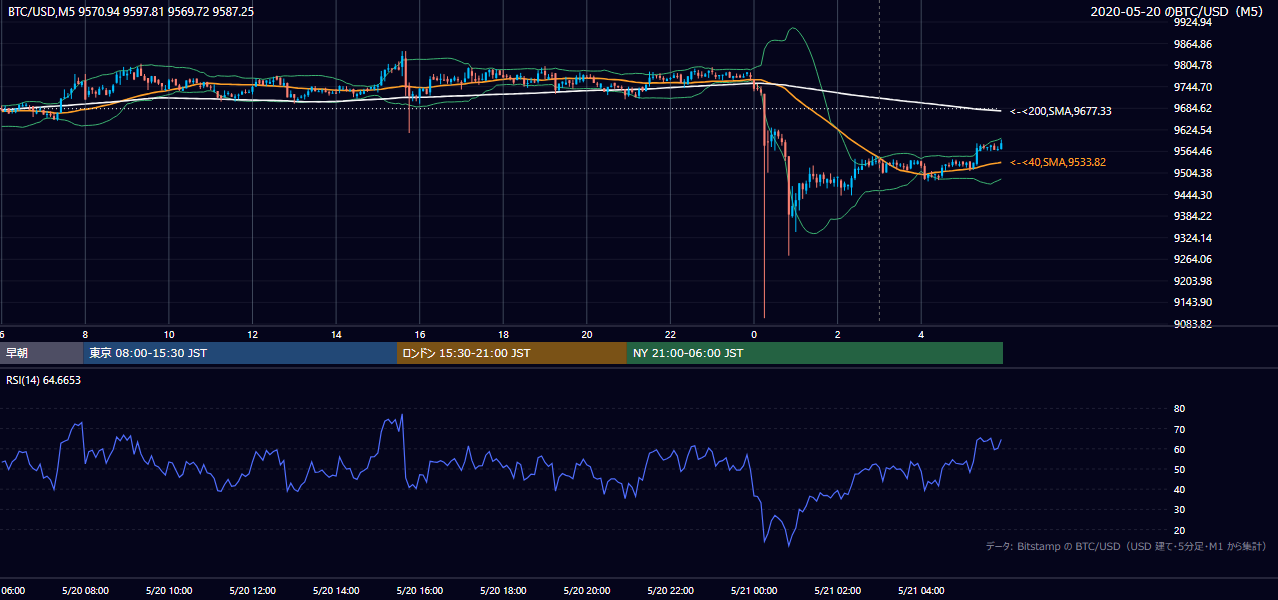1278x600 pixels.
Task: Click price axis value 9804.78
Action: point(1193,66)
